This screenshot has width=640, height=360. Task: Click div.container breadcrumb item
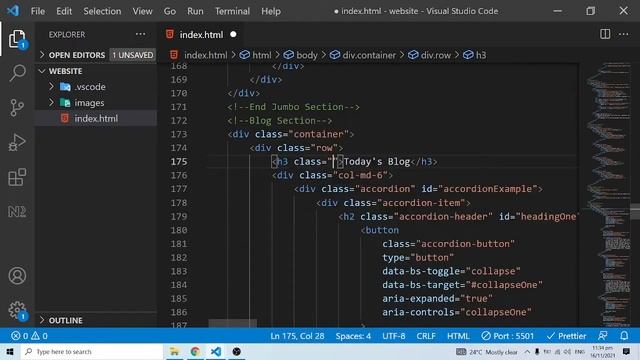[363, 55]
